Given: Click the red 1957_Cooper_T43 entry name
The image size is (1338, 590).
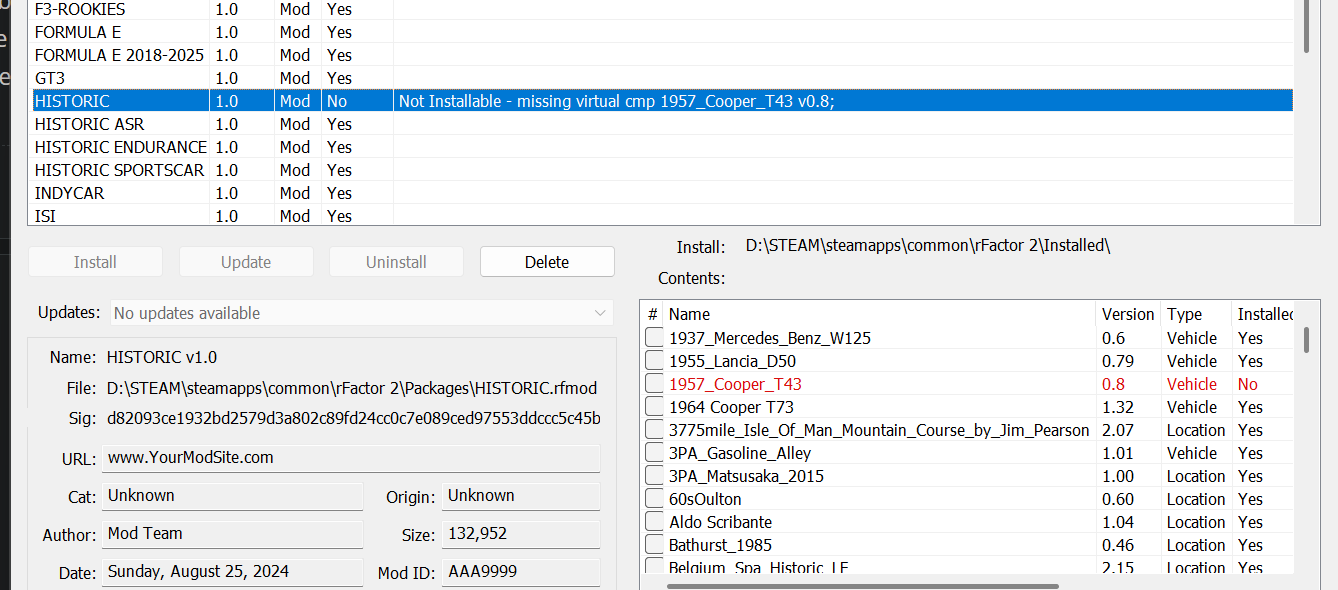Looking at the screenshot, I should tap(735, 384).
